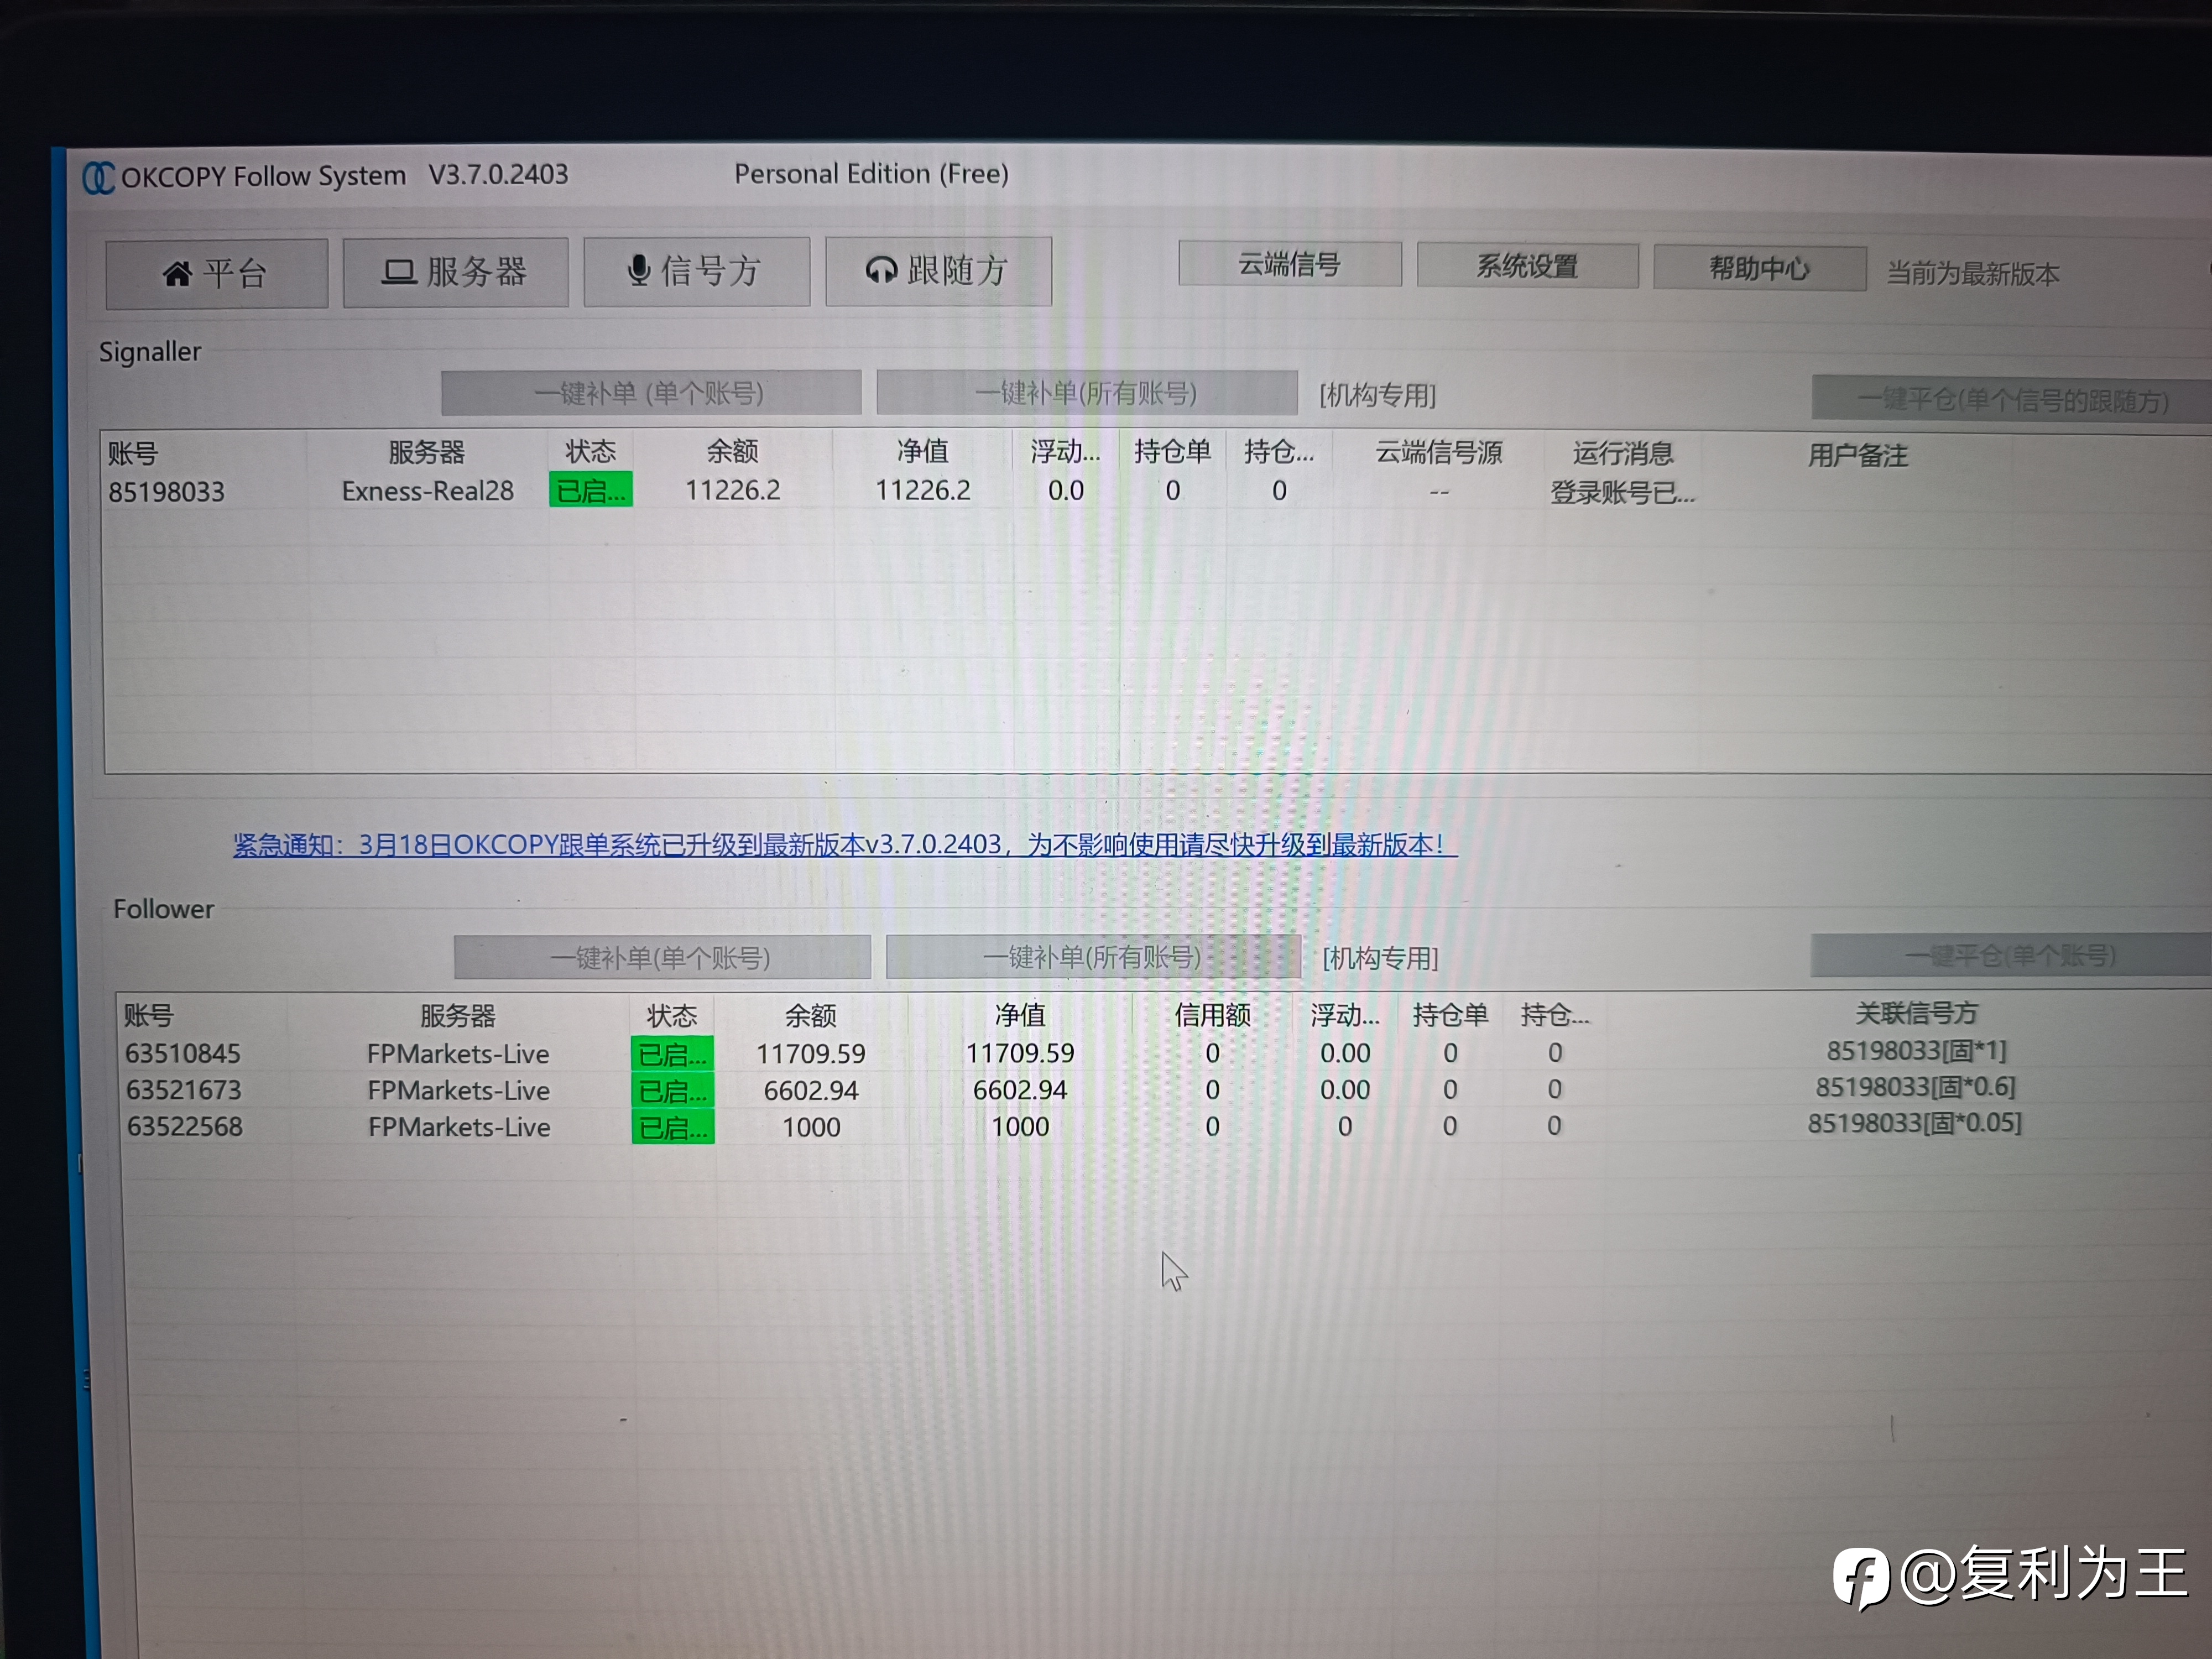This screenshot has width=2212, height=1659.
Task: Click Follower 余额 column header
Action: click(811, 1016)
